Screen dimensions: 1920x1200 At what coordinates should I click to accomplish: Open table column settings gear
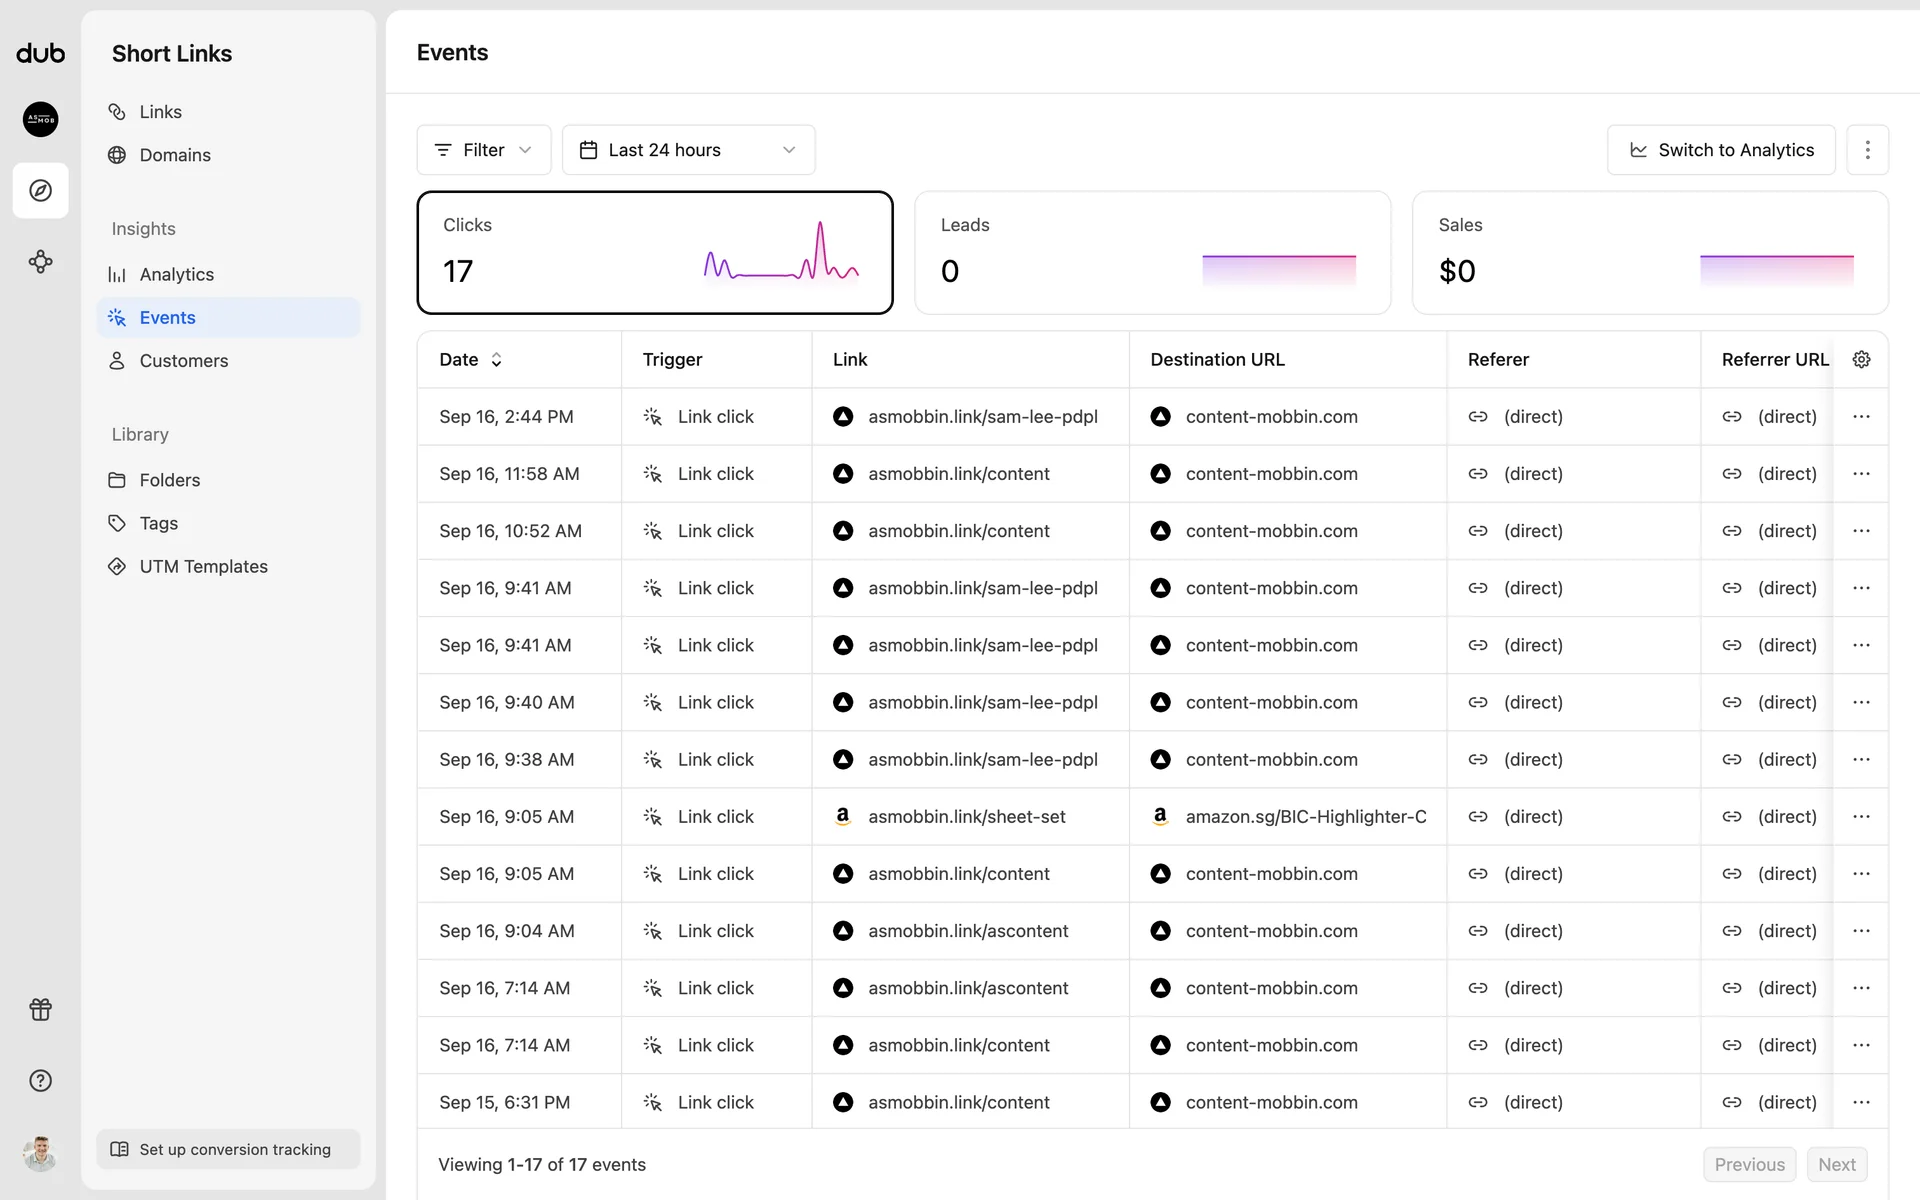pos(1861,359)
